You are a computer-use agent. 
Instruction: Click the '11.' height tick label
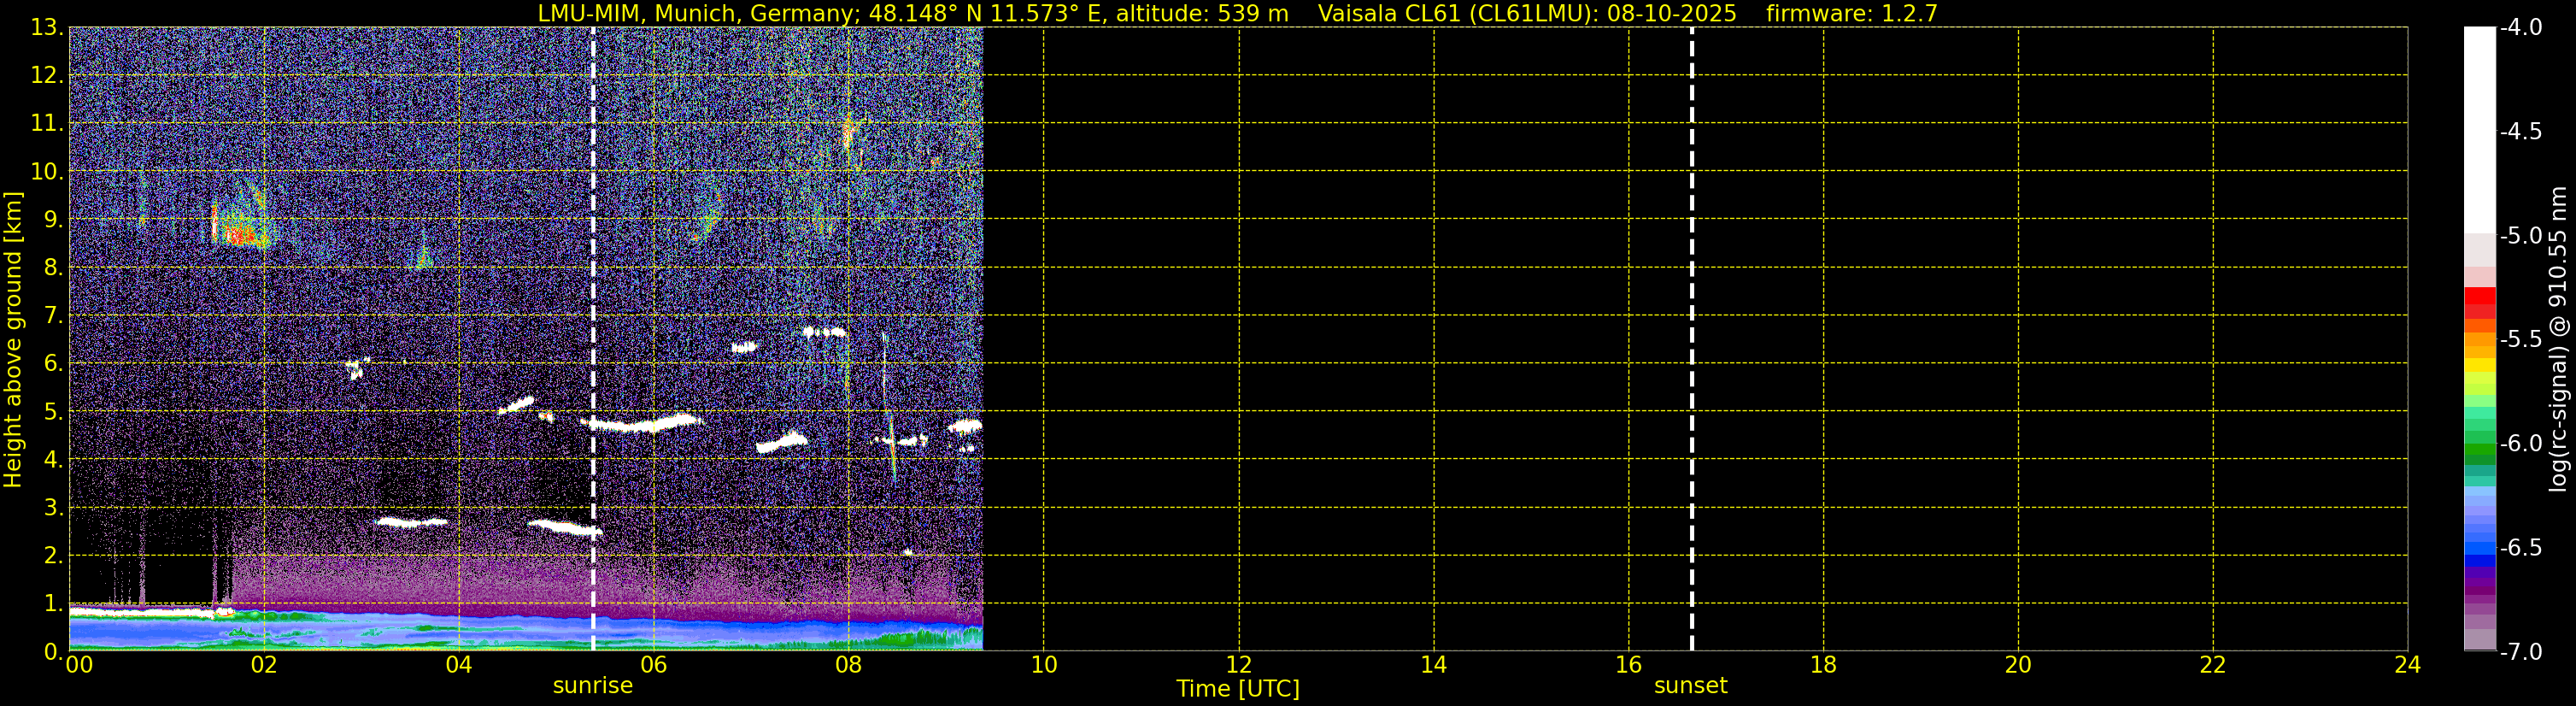pyautogui.click(x=47, y=123)
